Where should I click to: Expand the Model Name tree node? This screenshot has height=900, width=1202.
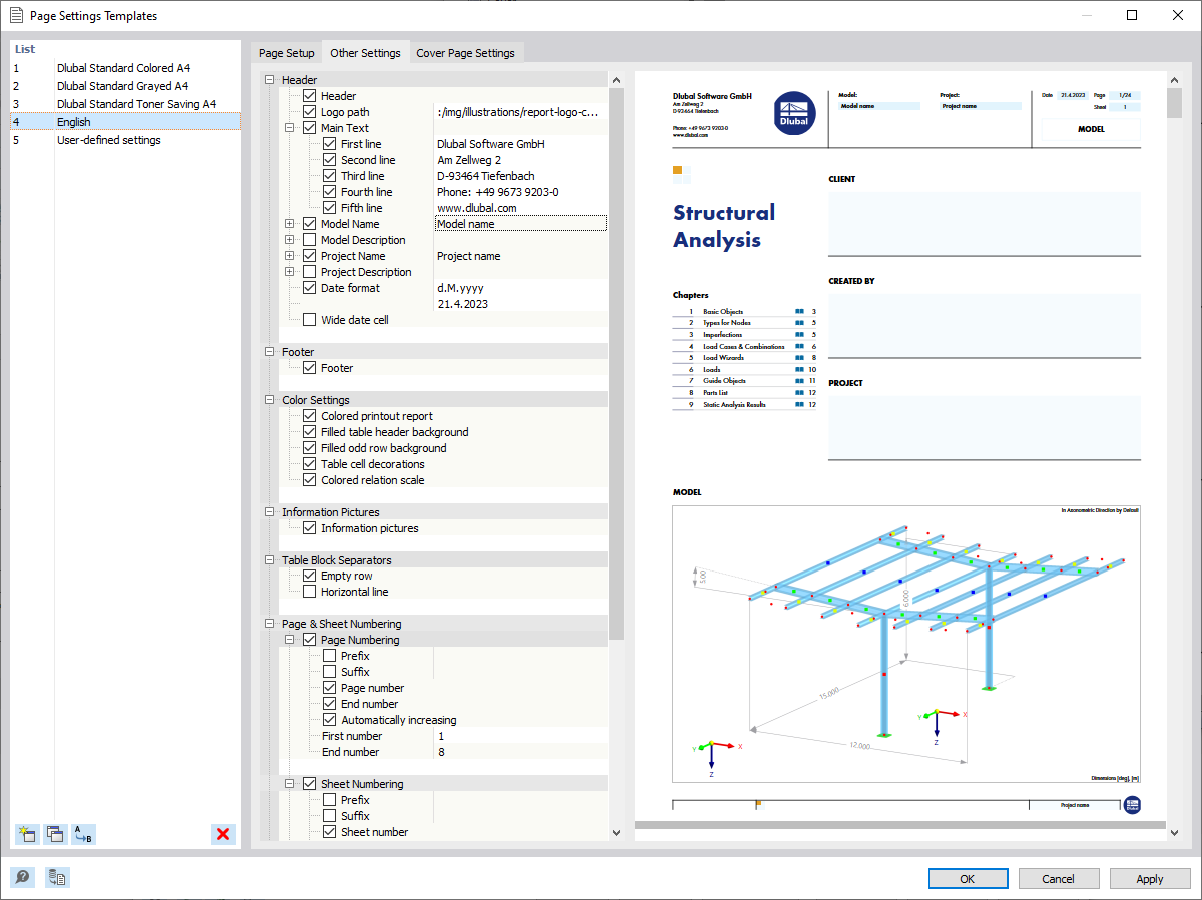point(290,223)
